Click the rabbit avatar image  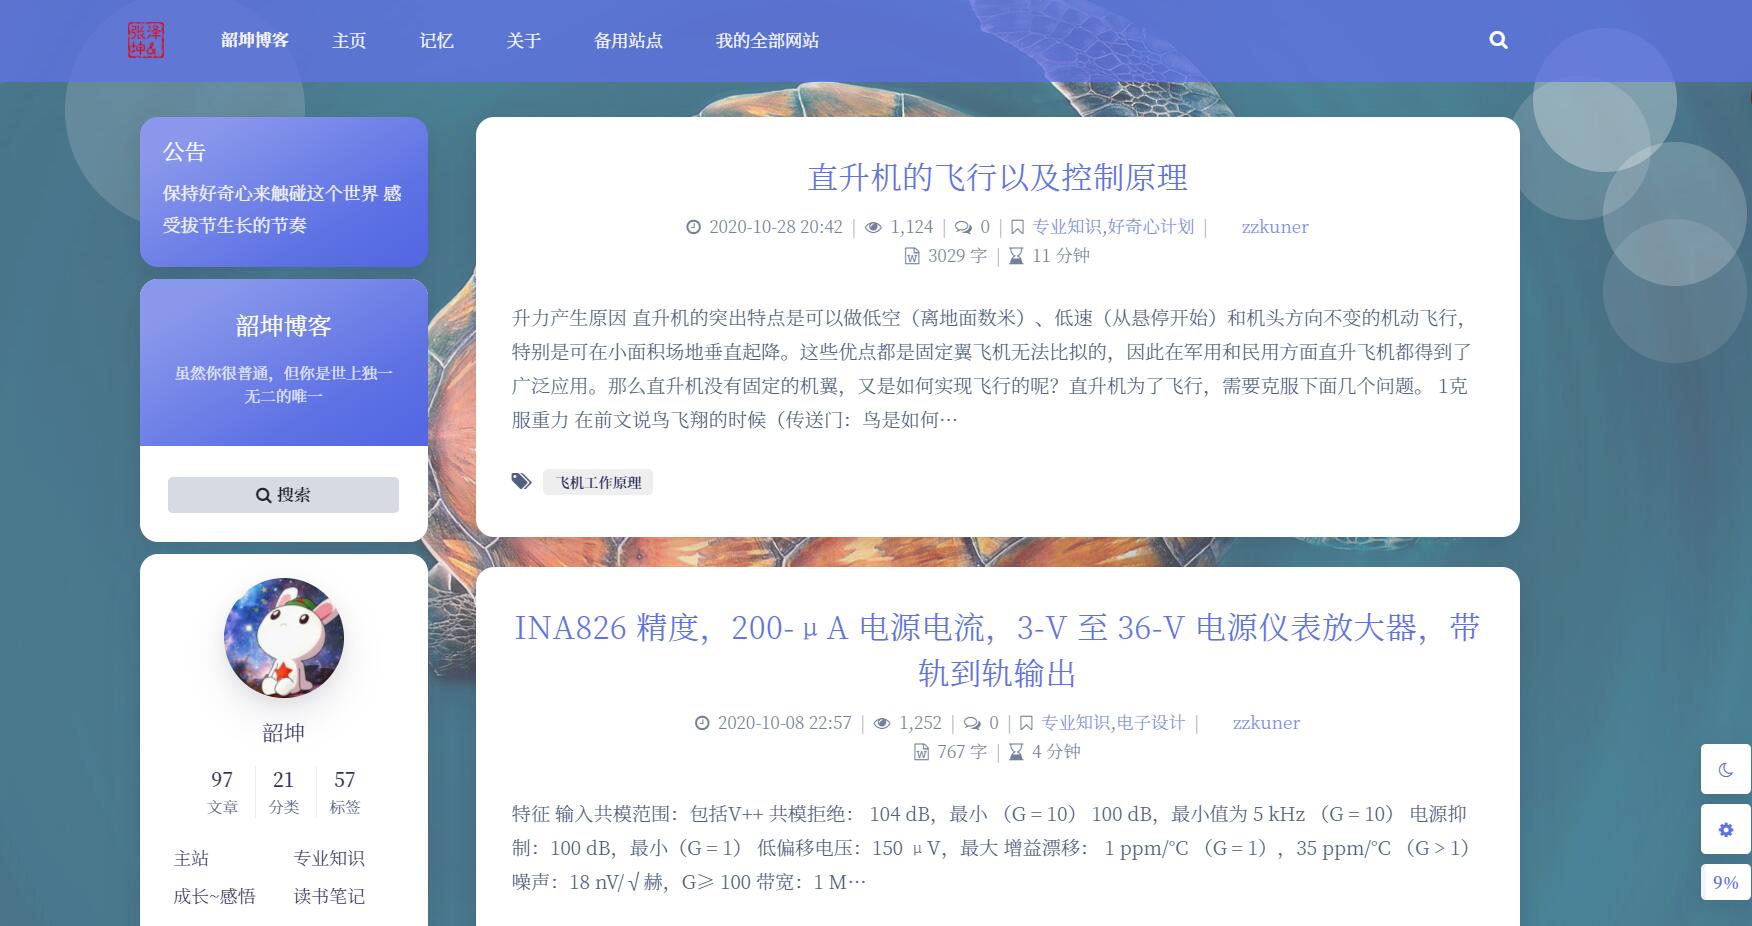coord(284,638)
